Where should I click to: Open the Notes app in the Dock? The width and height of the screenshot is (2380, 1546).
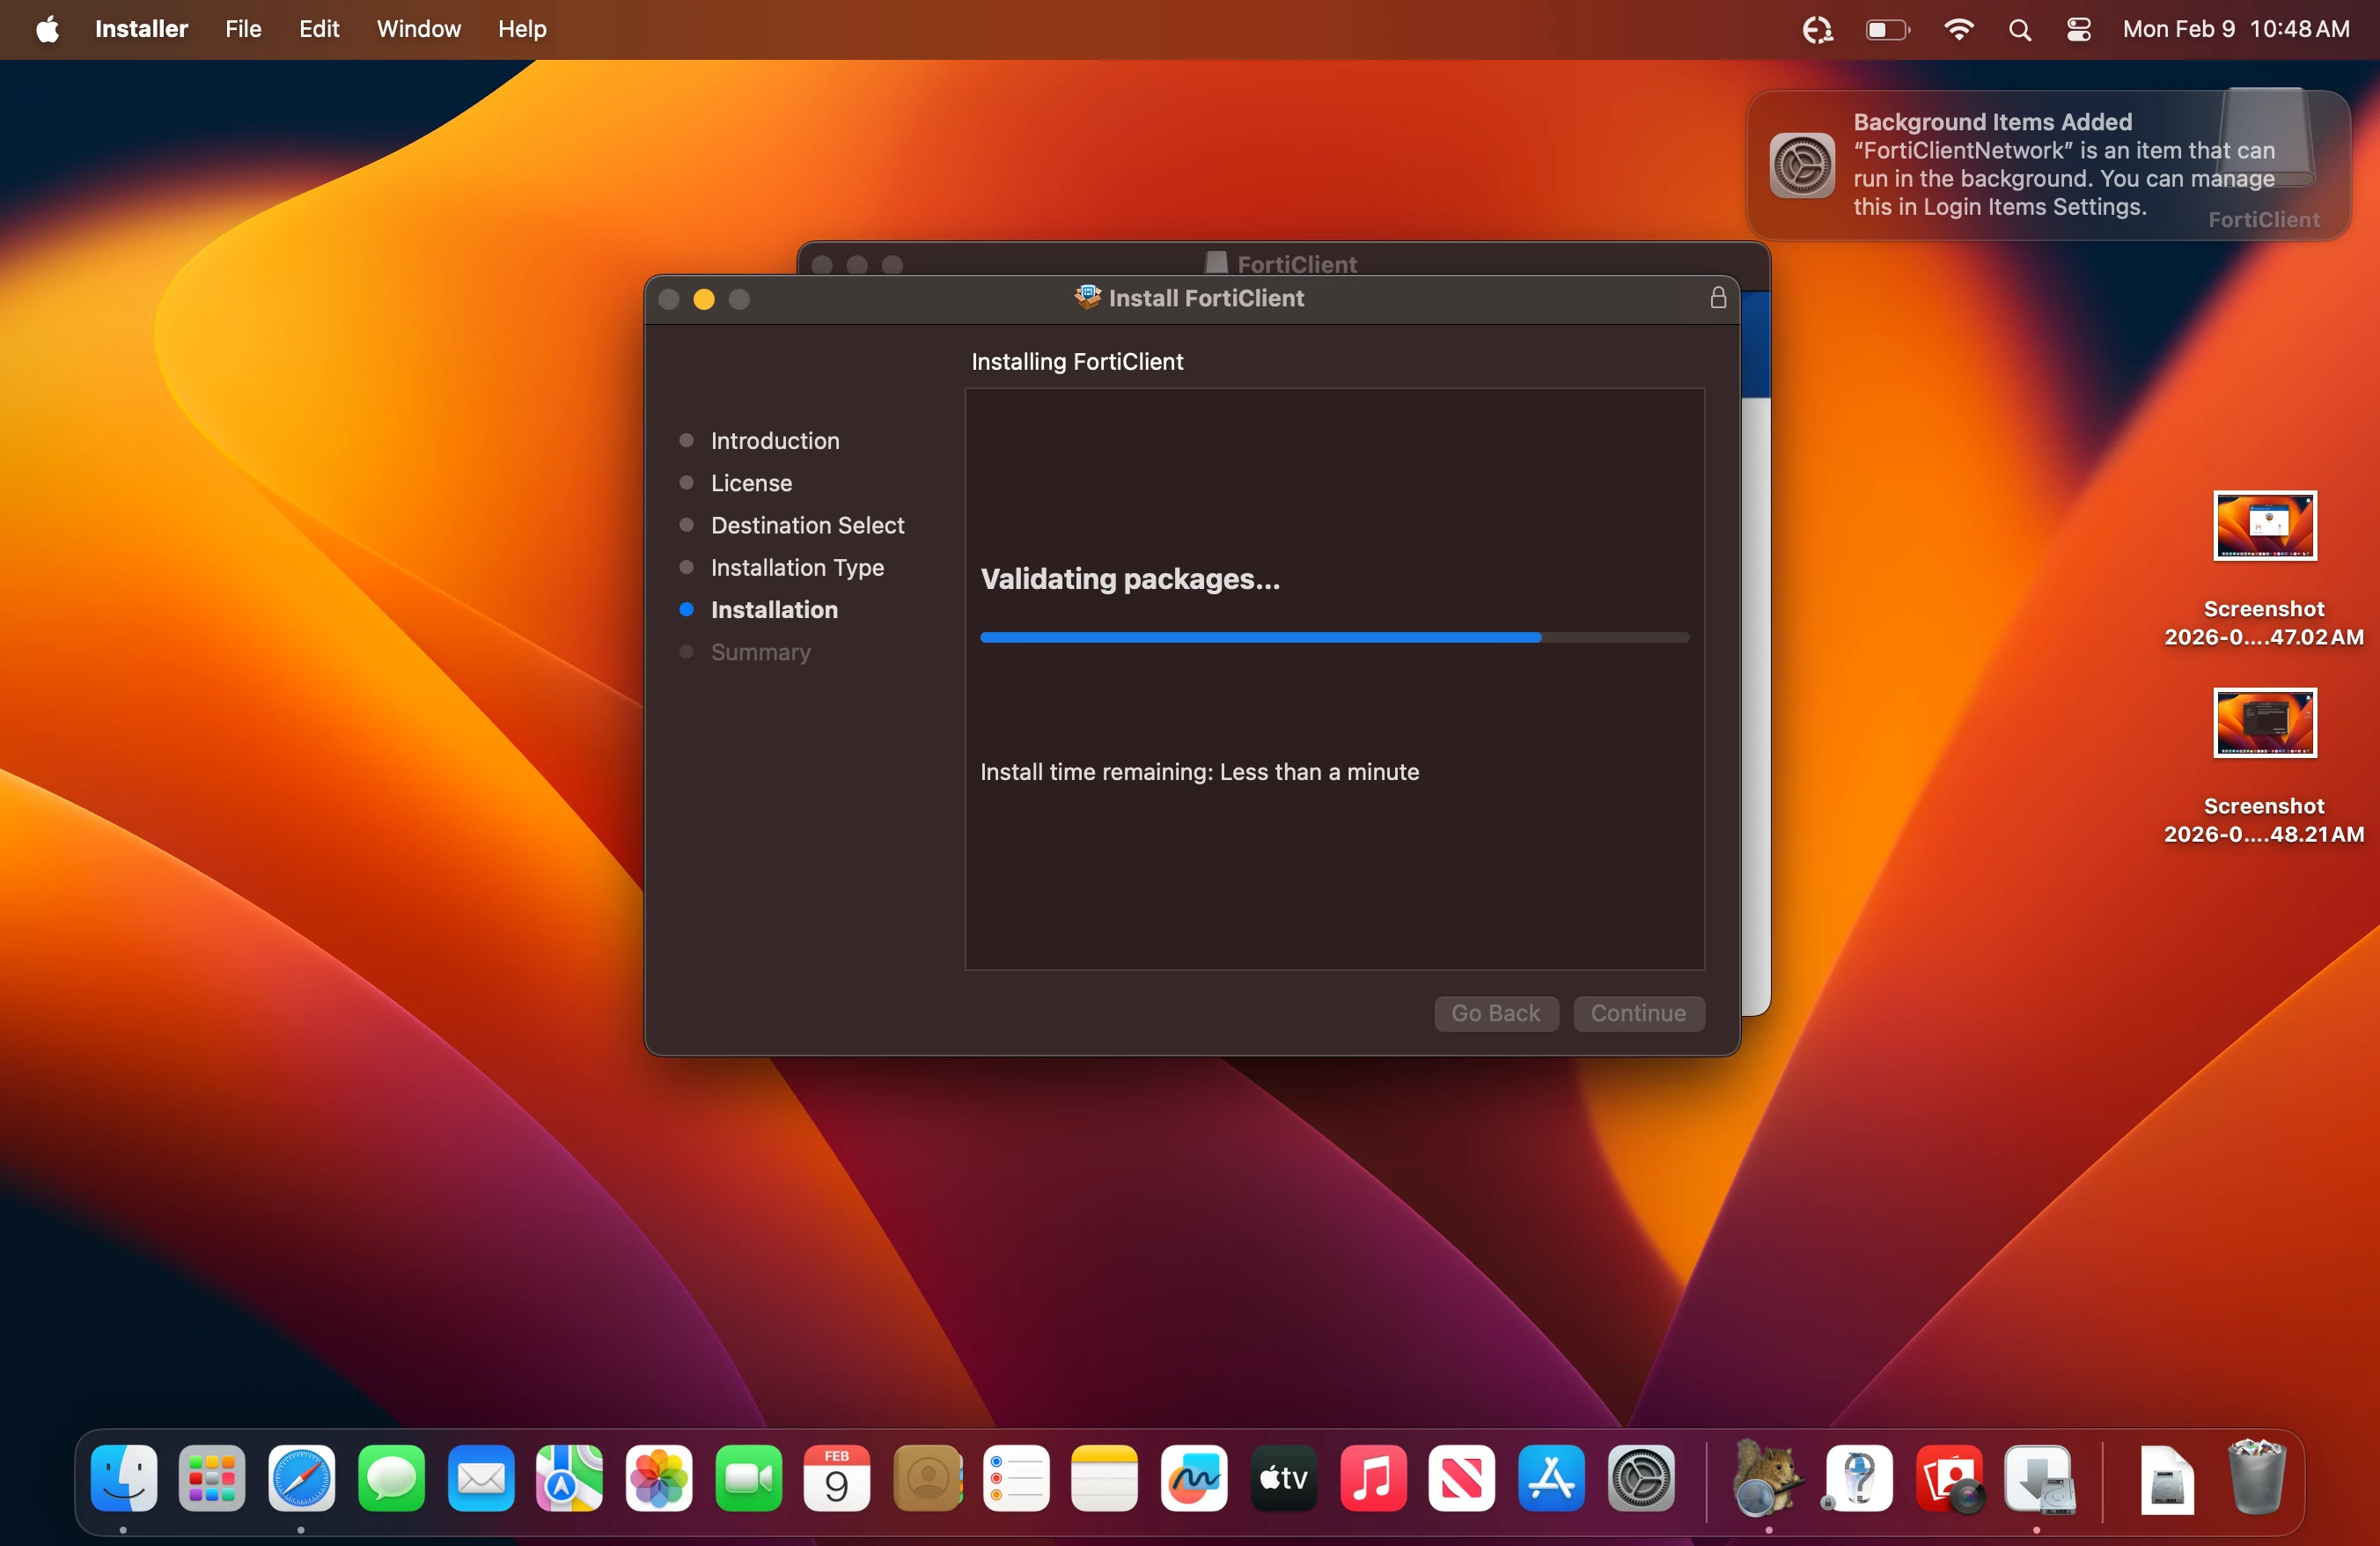pos(1105,1478)
